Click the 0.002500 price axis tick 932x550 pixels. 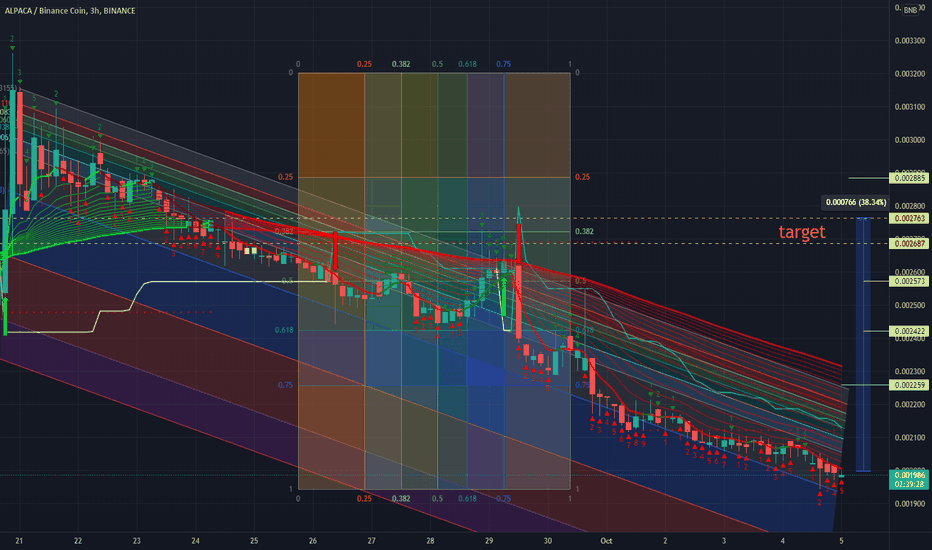point(909,306)
